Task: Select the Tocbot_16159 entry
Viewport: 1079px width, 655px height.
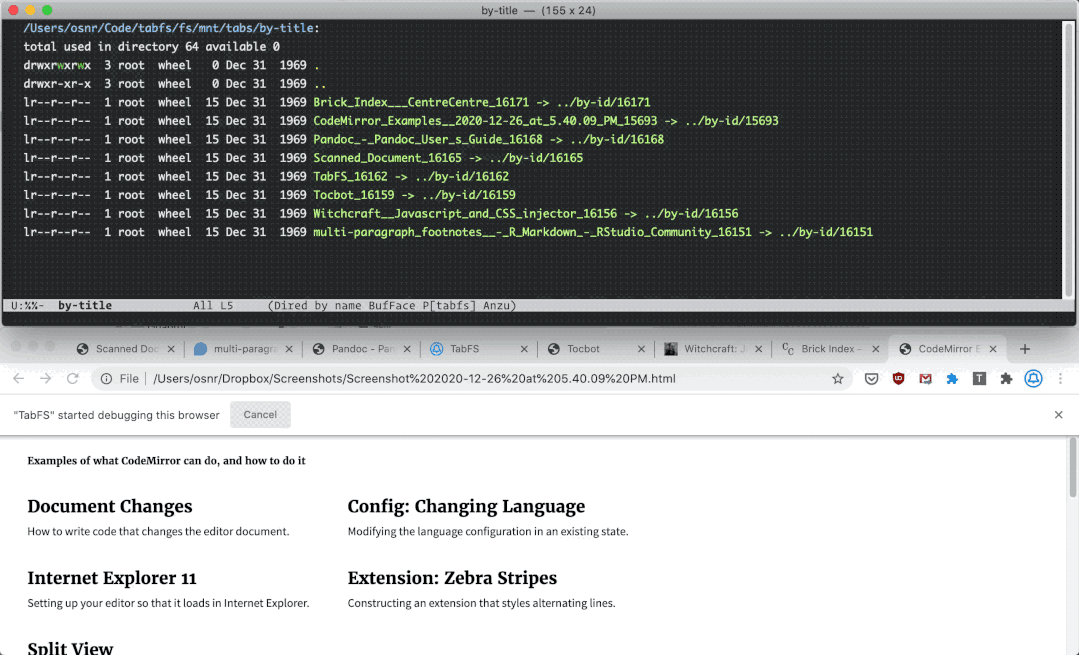Action: click(354, 195)
